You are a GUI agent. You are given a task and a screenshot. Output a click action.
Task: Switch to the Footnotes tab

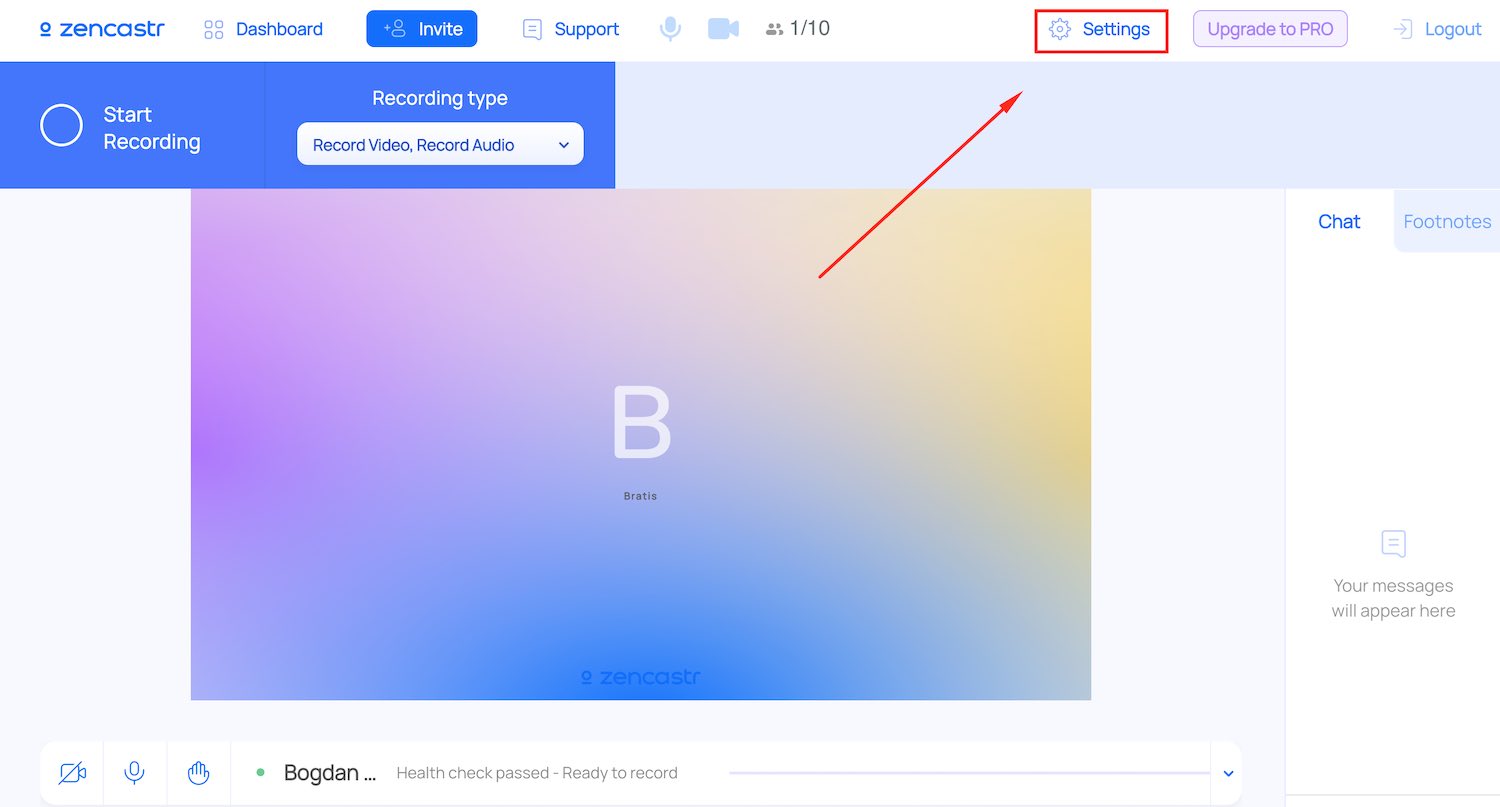point(1447,221)
